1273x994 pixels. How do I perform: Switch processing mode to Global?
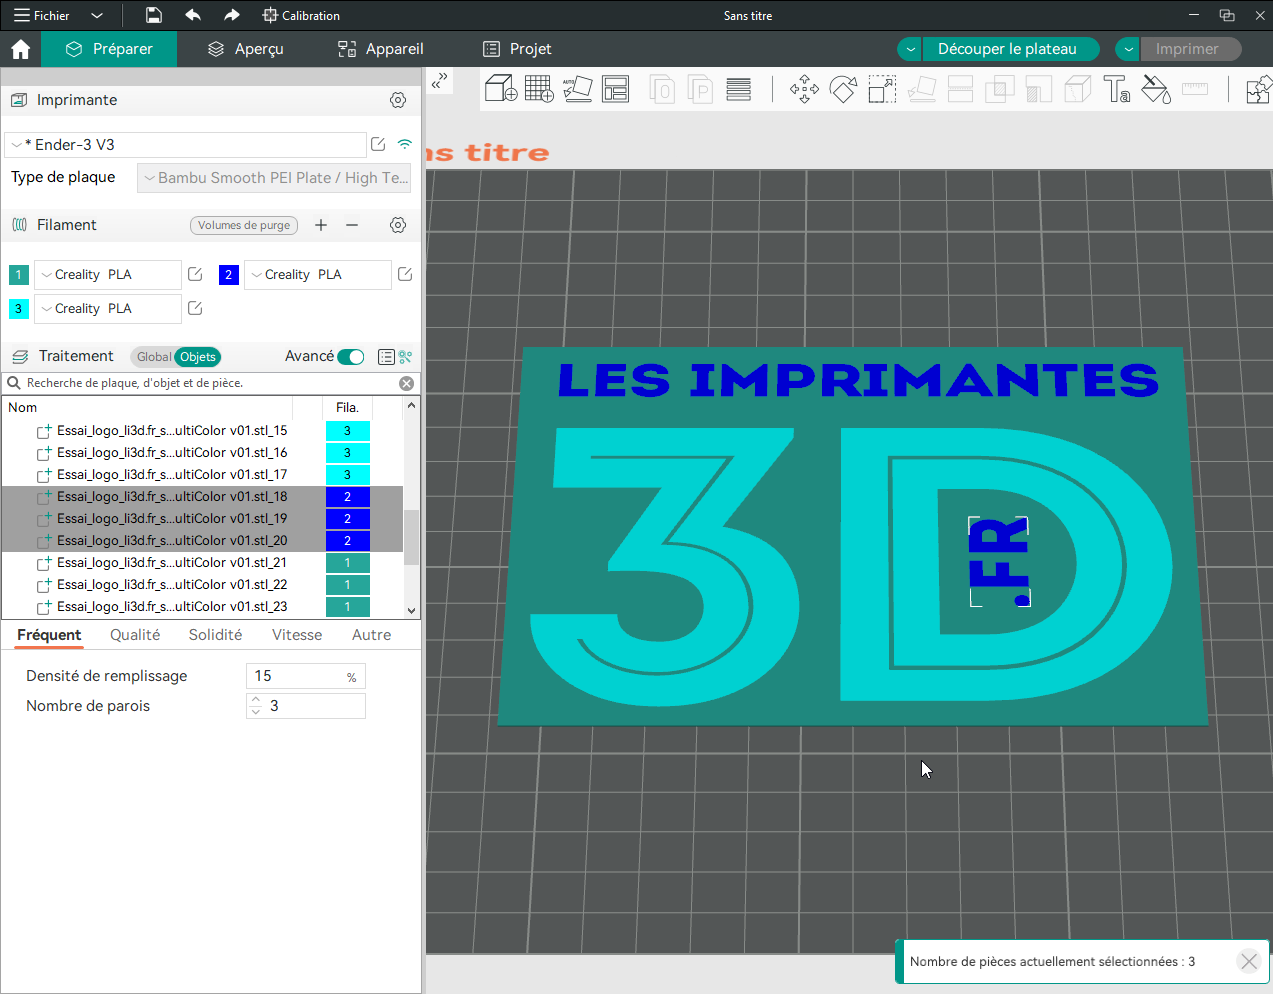coord(153,357)
